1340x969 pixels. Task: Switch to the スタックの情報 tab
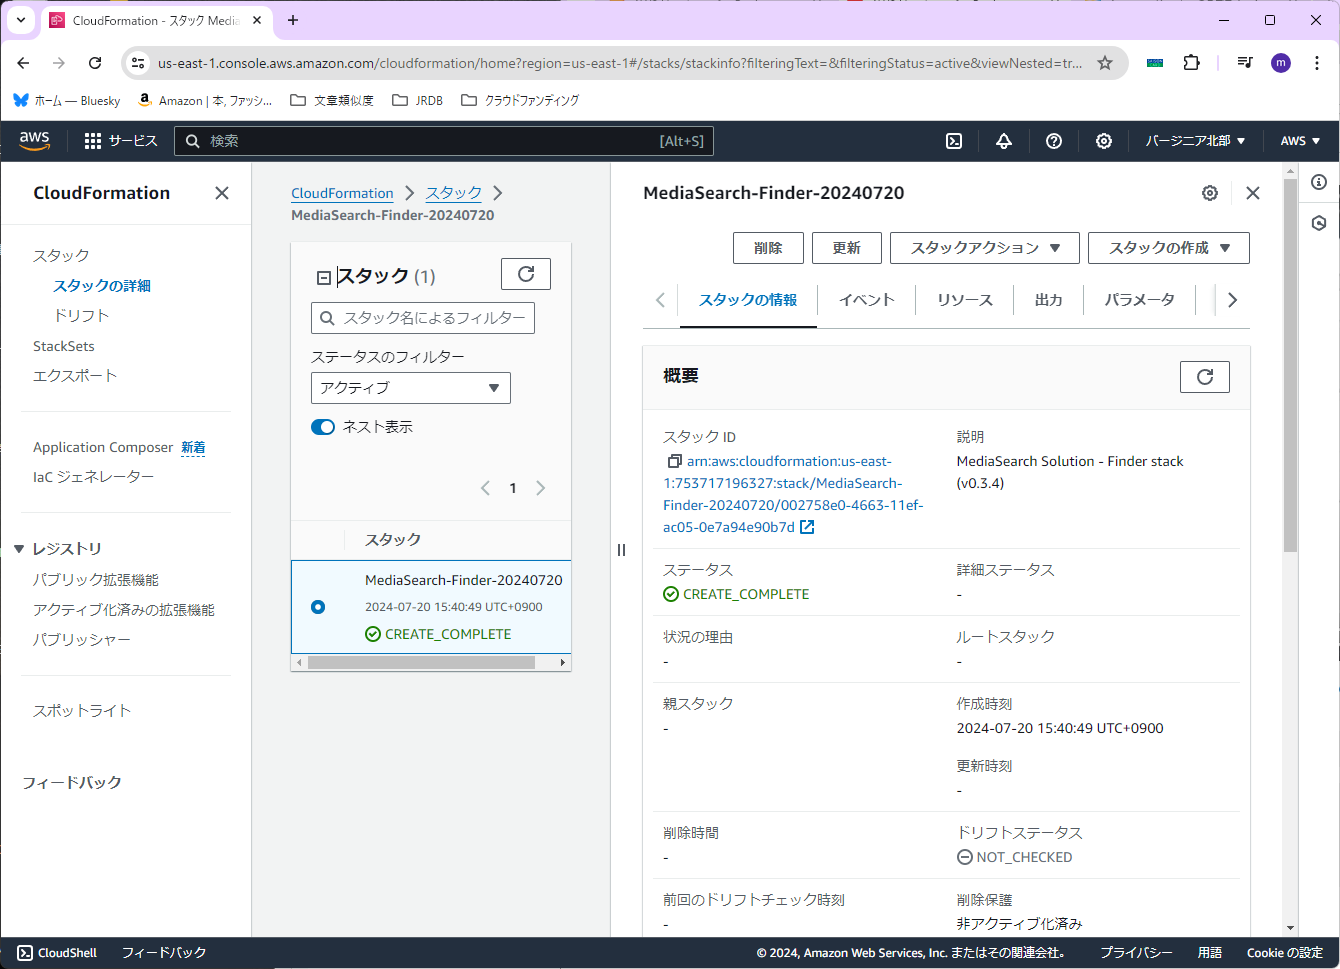(x=748, y=300)
